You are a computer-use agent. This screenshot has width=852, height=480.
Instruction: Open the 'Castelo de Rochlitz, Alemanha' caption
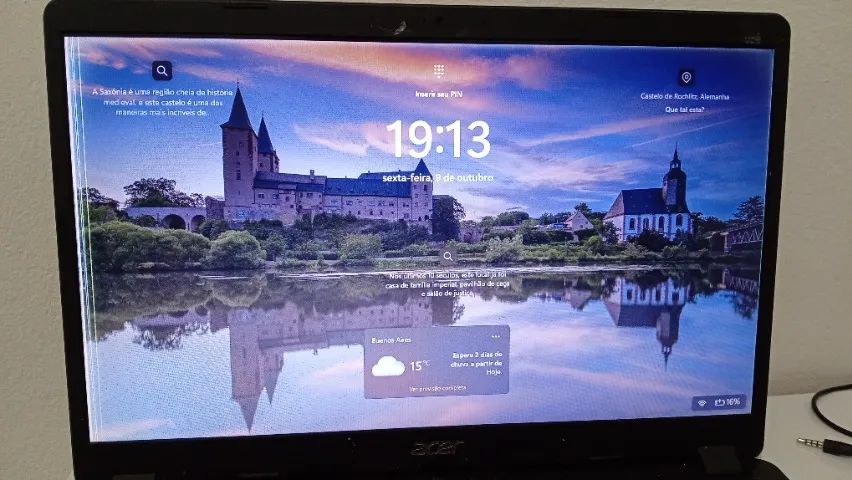[685, 97]
